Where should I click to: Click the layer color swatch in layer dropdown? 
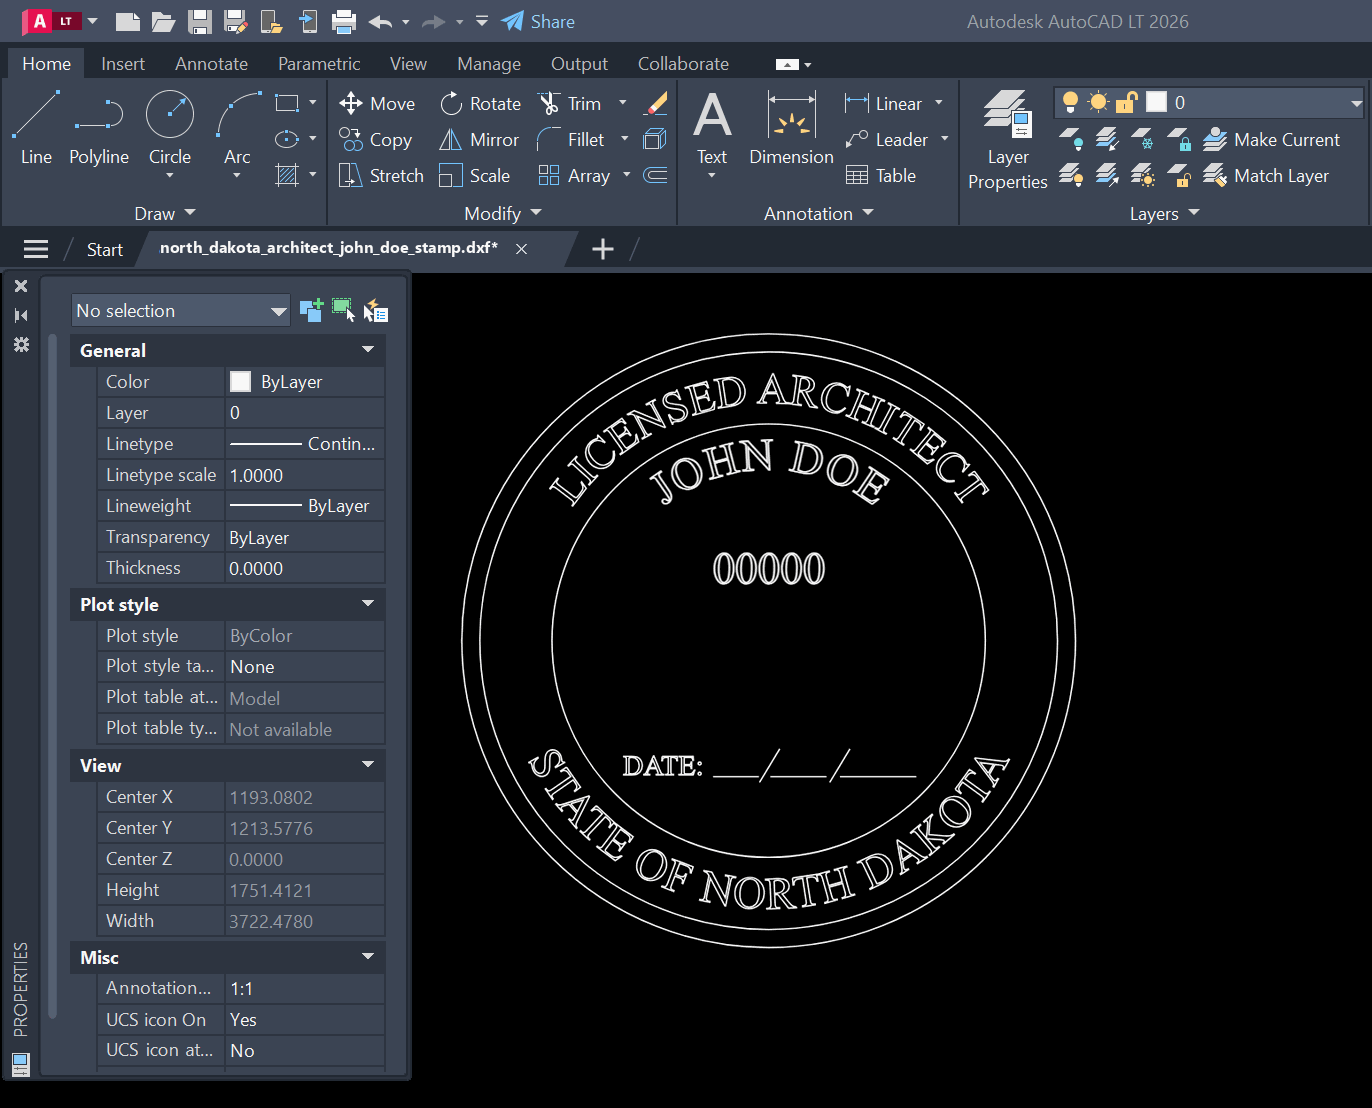point(1156,102)
